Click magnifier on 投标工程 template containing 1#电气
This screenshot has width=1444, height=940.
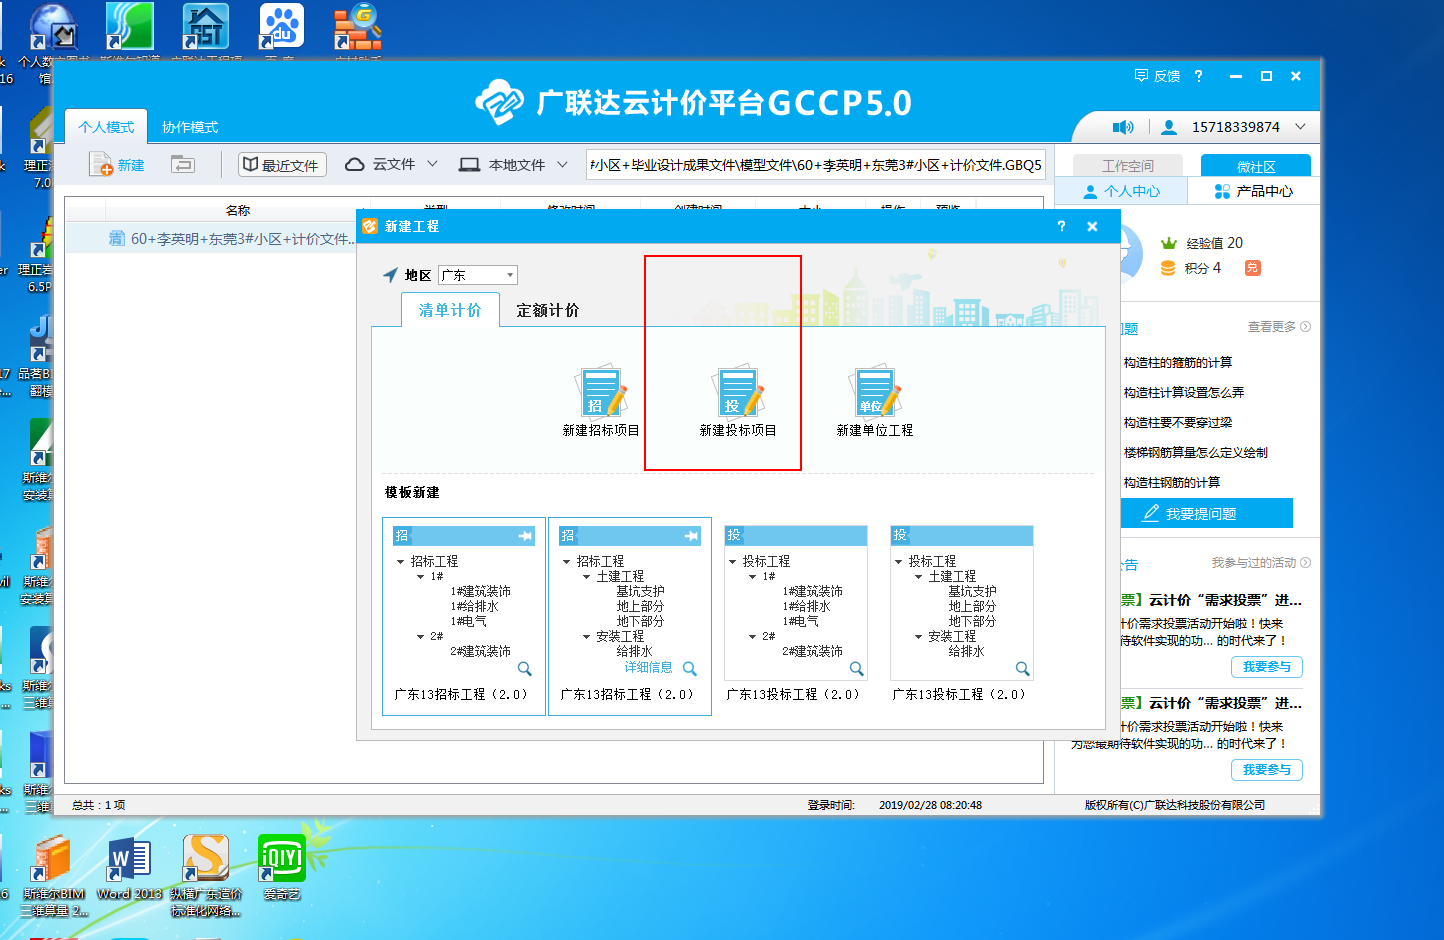tap(857, 668)
